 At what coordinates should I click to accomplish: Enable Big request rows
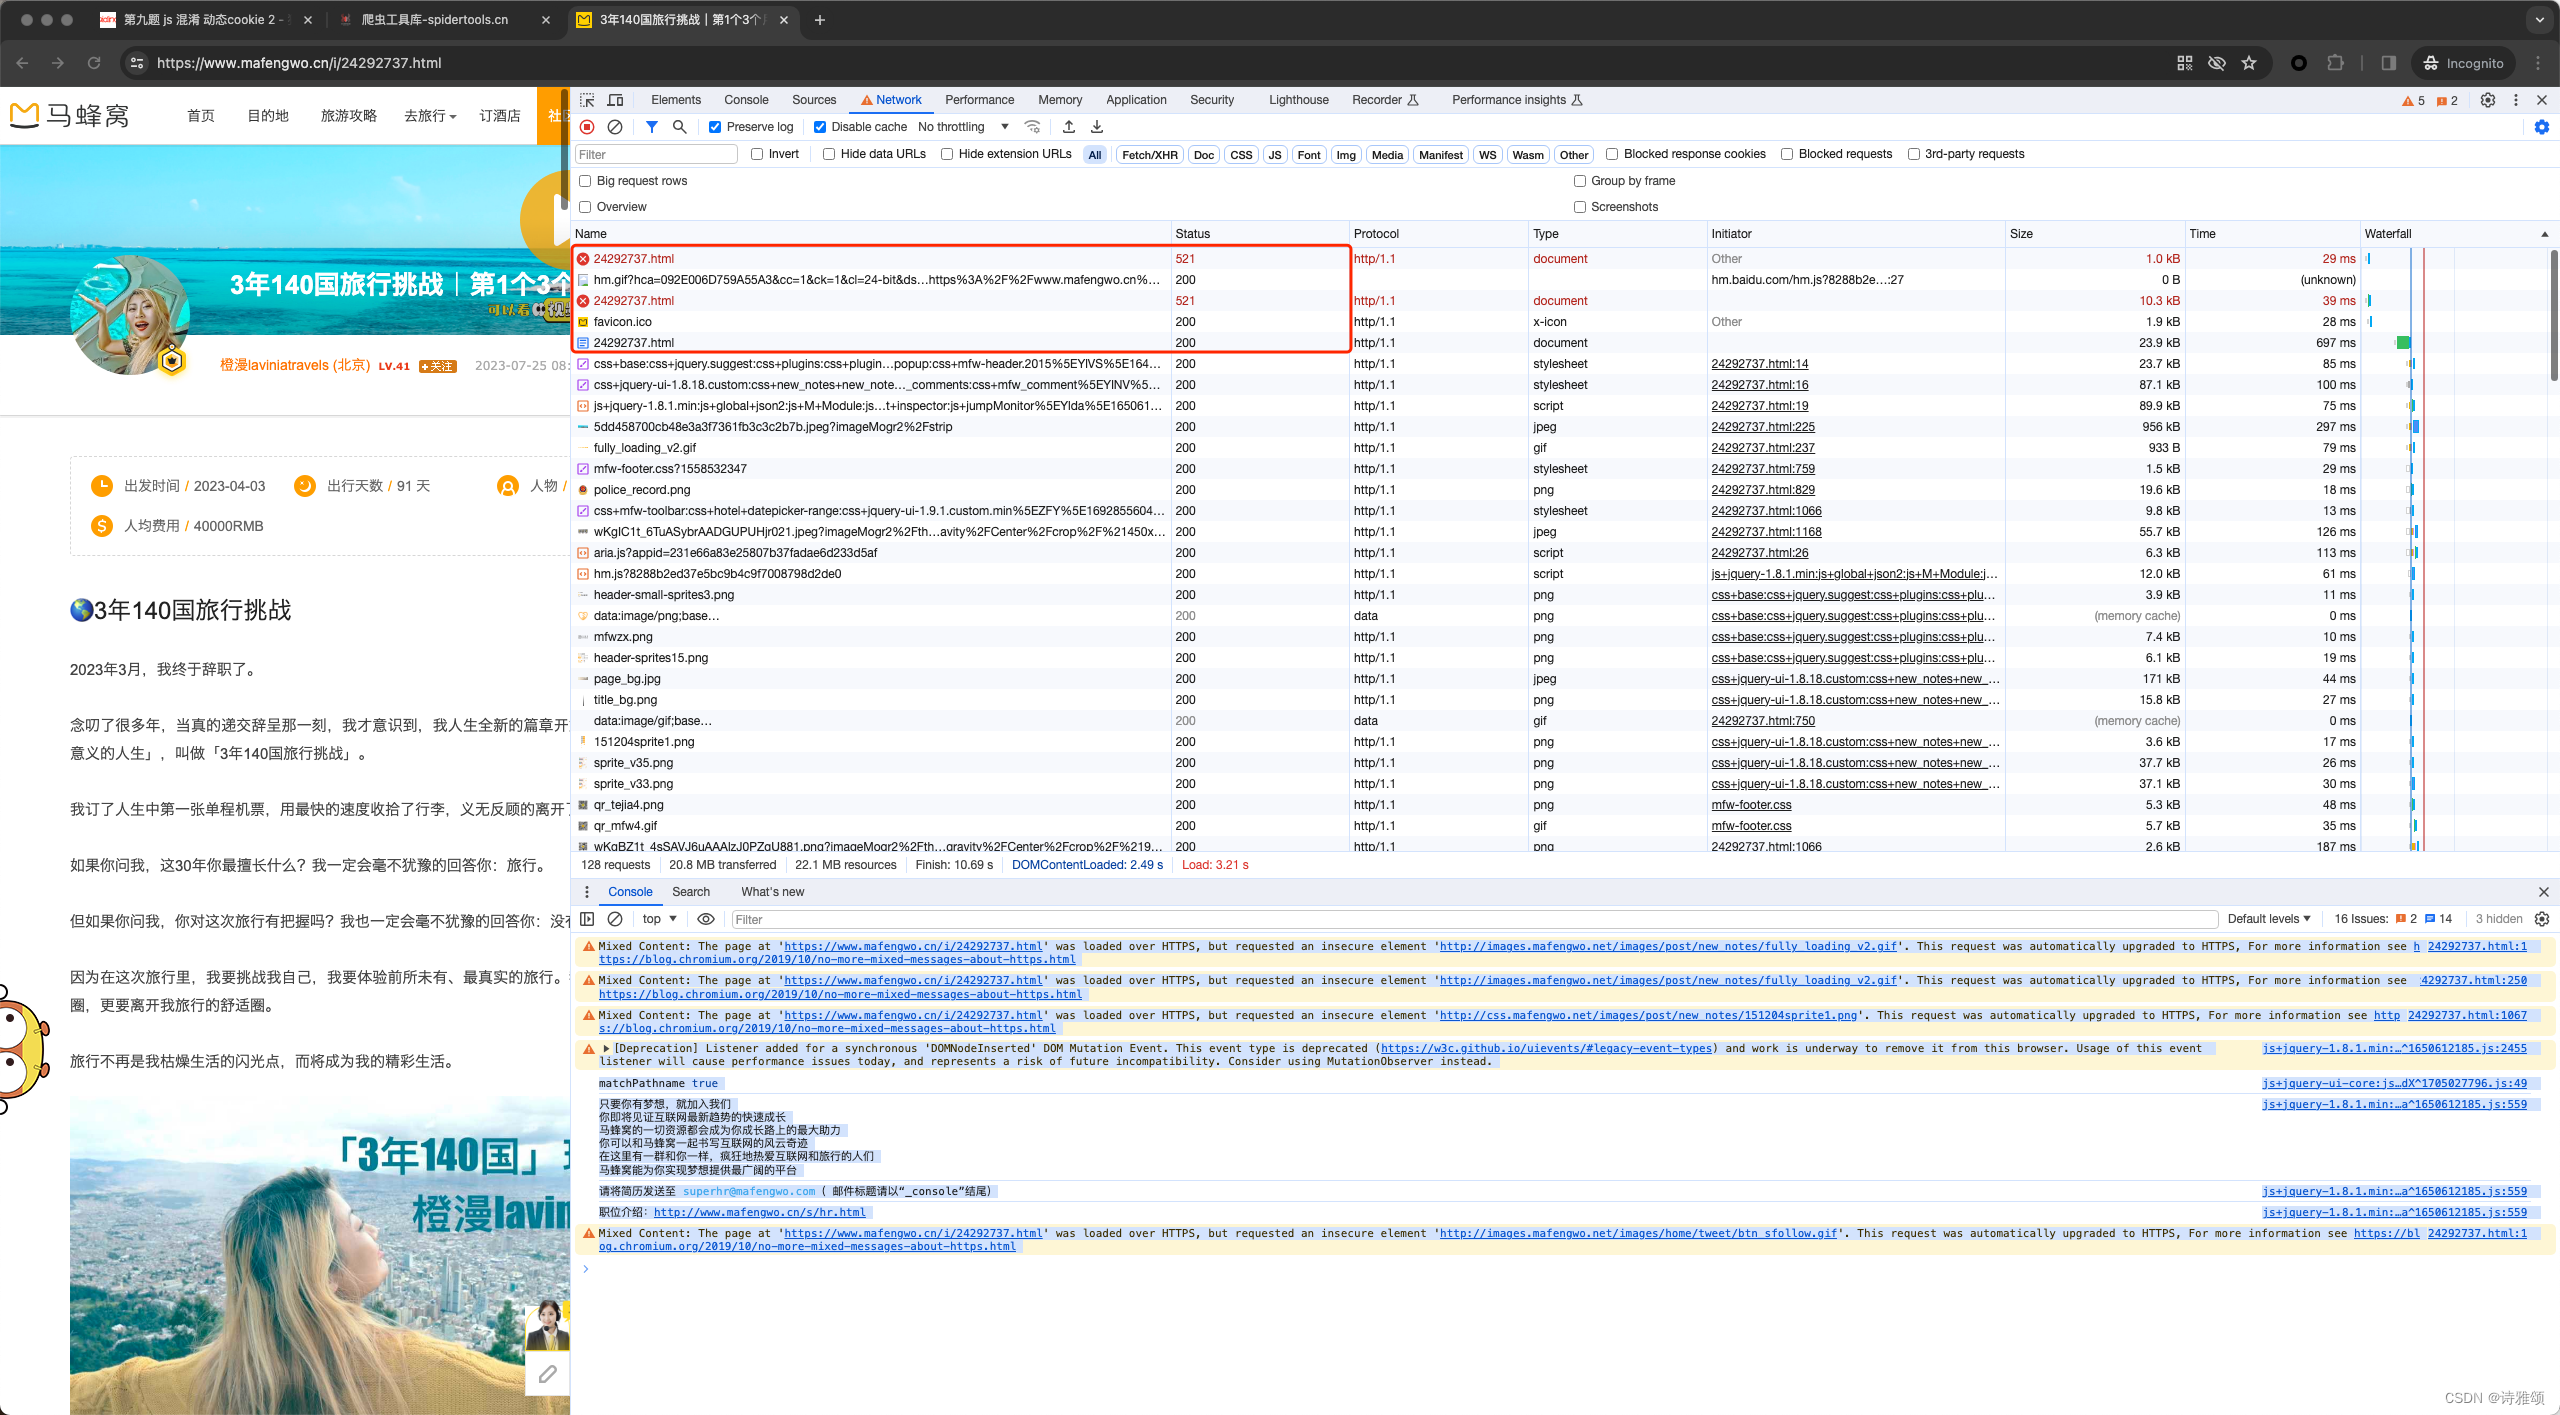pyautogui.click(x=585, y=181)
